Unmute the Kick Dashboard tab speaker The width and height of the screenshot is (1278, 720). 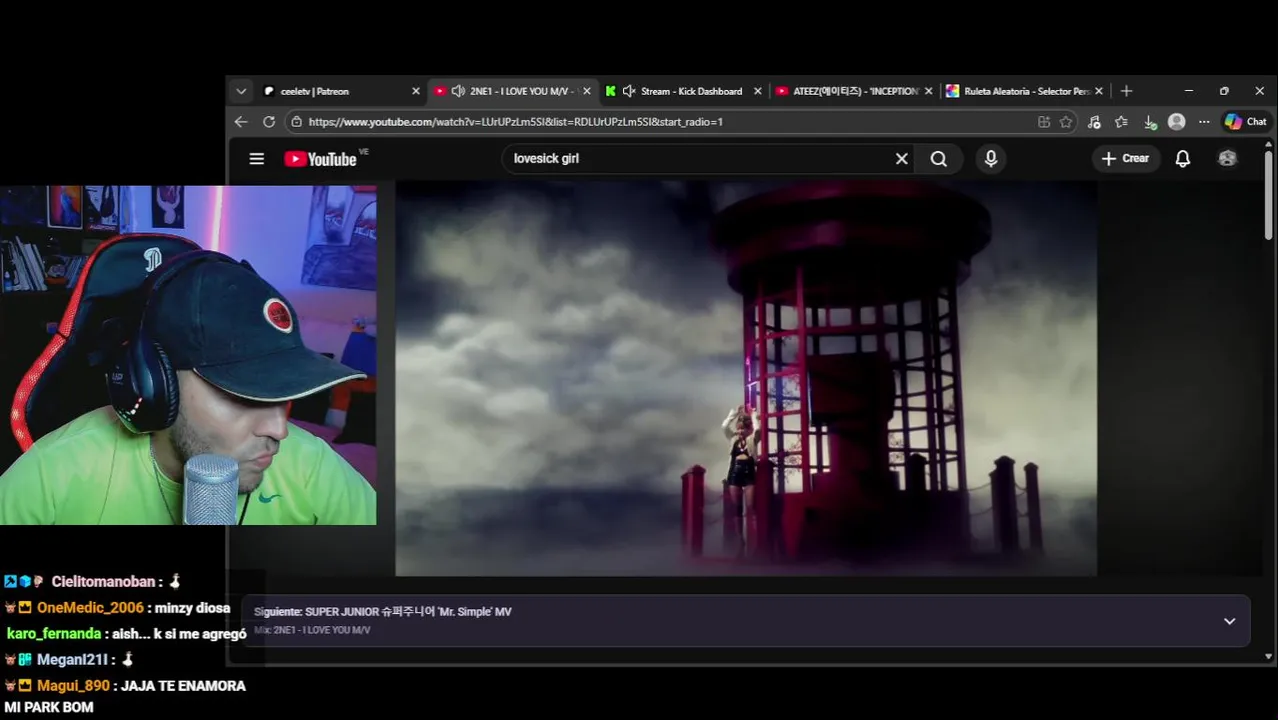point(629,91)
